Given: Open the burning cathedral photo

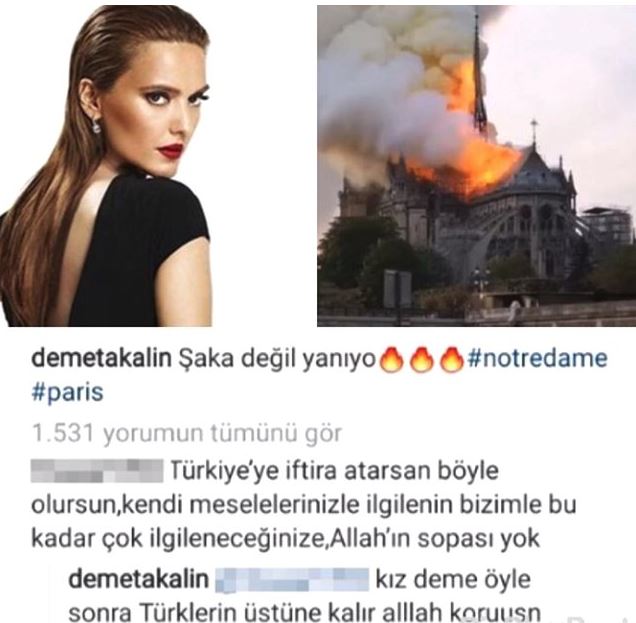Looking at the screenshot, I should [476, 165].
